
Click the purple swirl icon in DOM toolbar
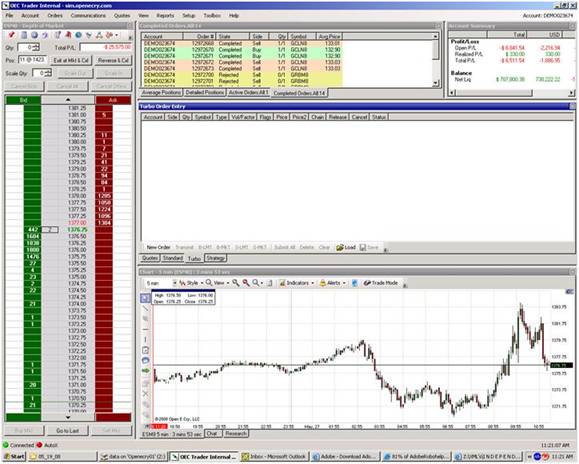(x=45, y=35)
